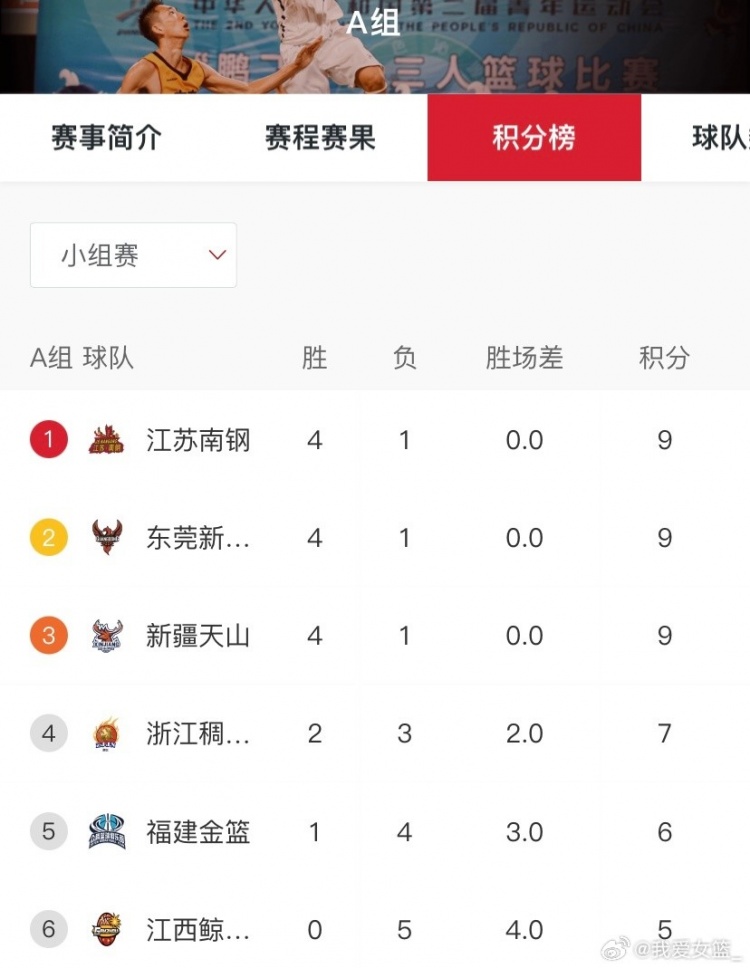This screenshot has width=750, height=968.
Task: Click the yellow rank 2 badge
Action: point(48,538)
